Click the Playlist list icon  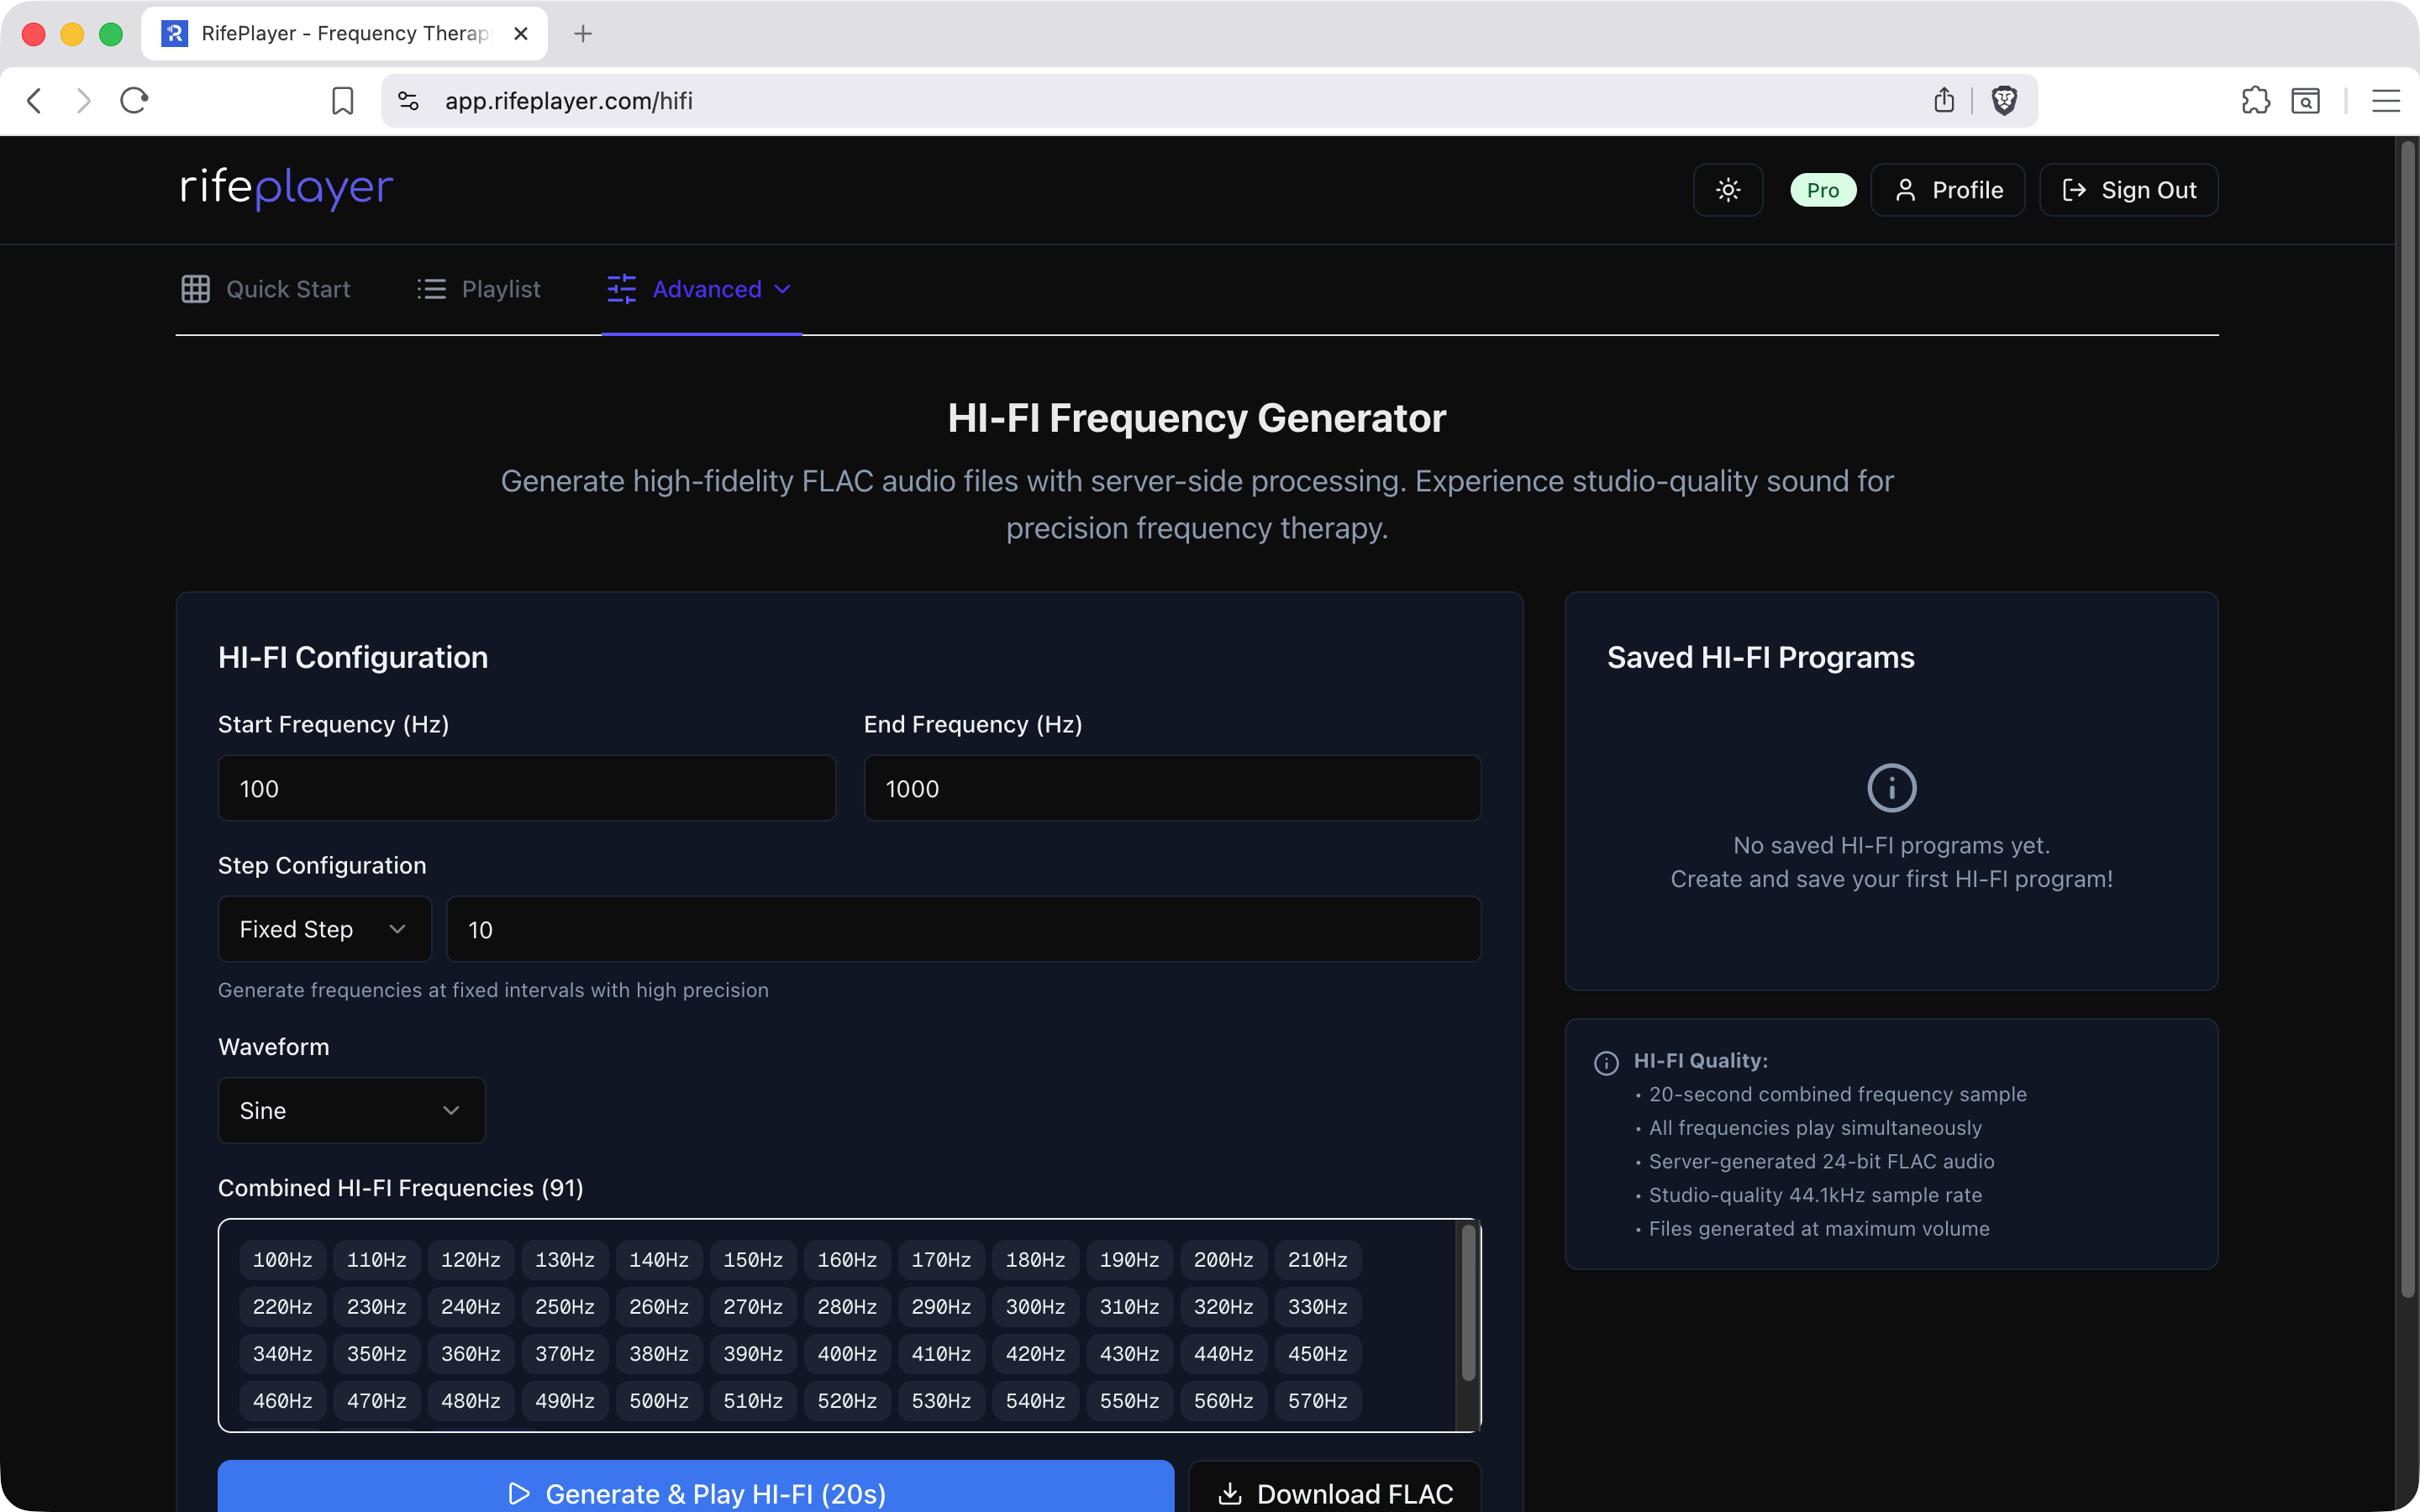[431, 289]
